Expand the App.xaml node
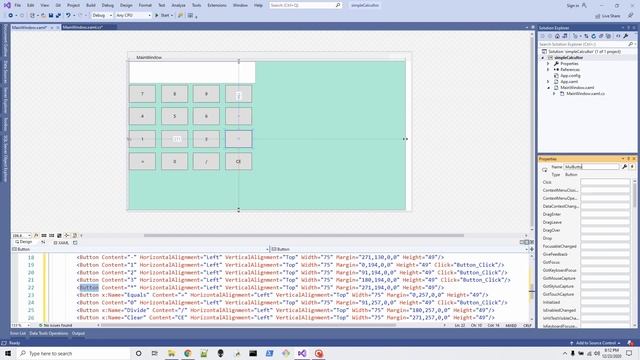640x360 pixels. coord(548,82)
